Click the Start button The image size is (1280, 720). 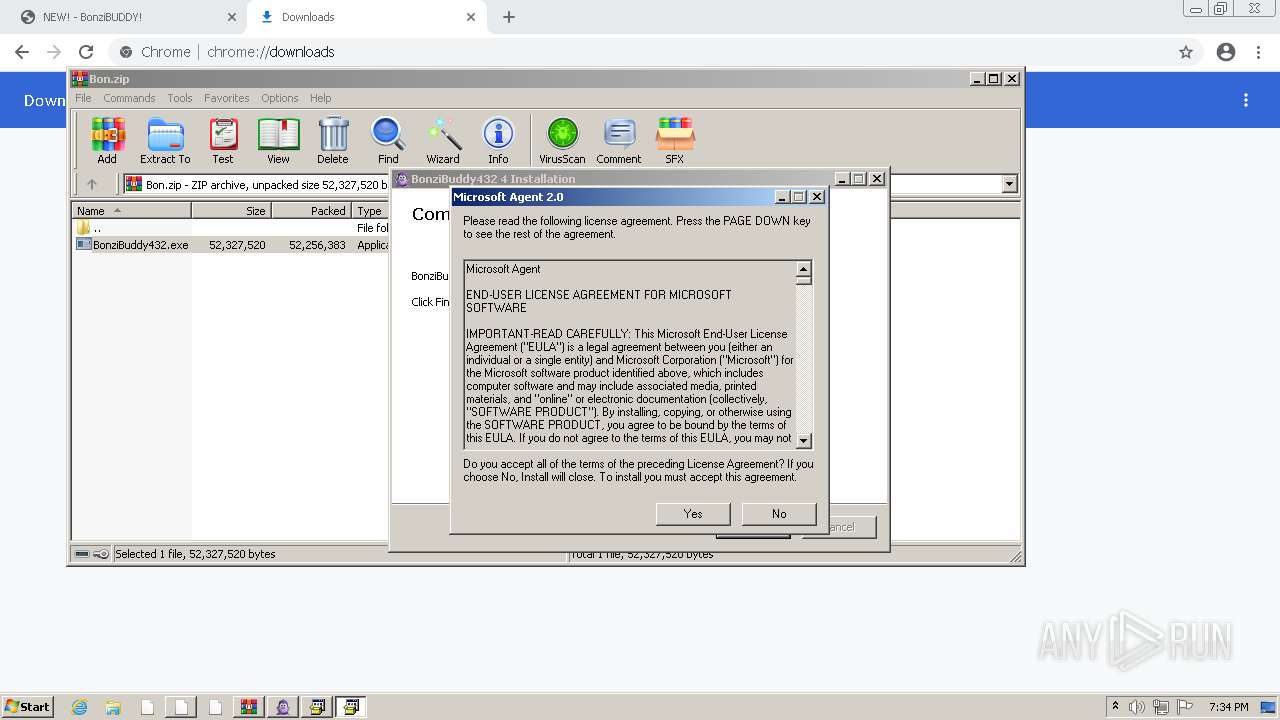click(28, 707)
